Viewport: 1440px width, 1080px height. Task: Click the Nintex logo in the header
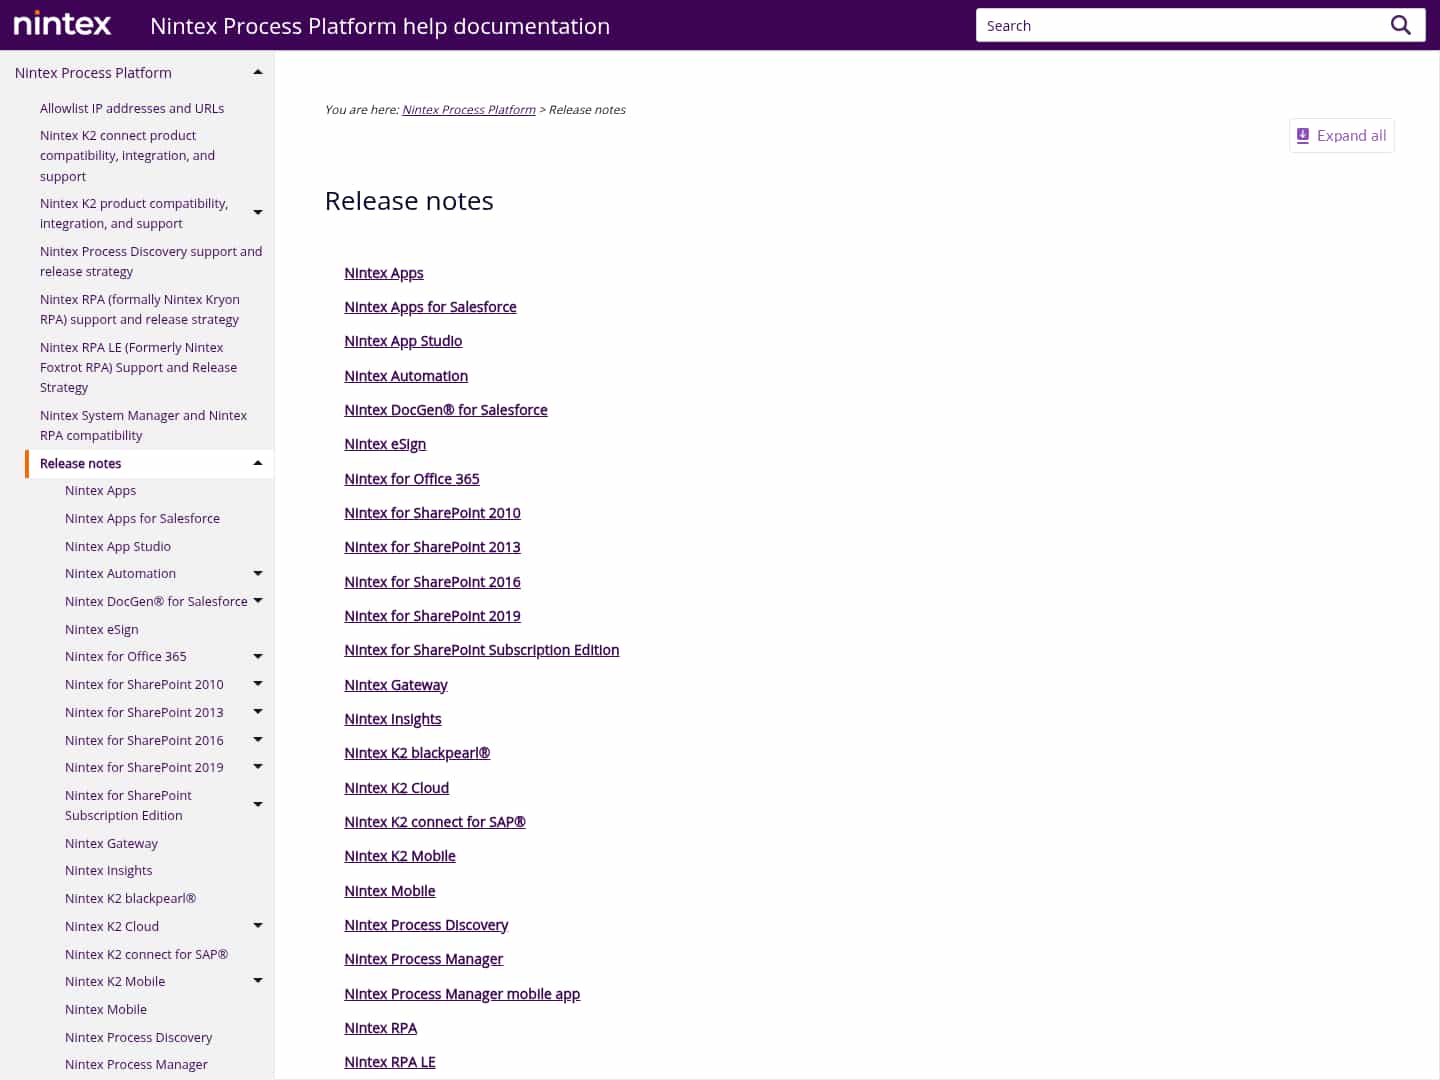(x=61, y=23)
